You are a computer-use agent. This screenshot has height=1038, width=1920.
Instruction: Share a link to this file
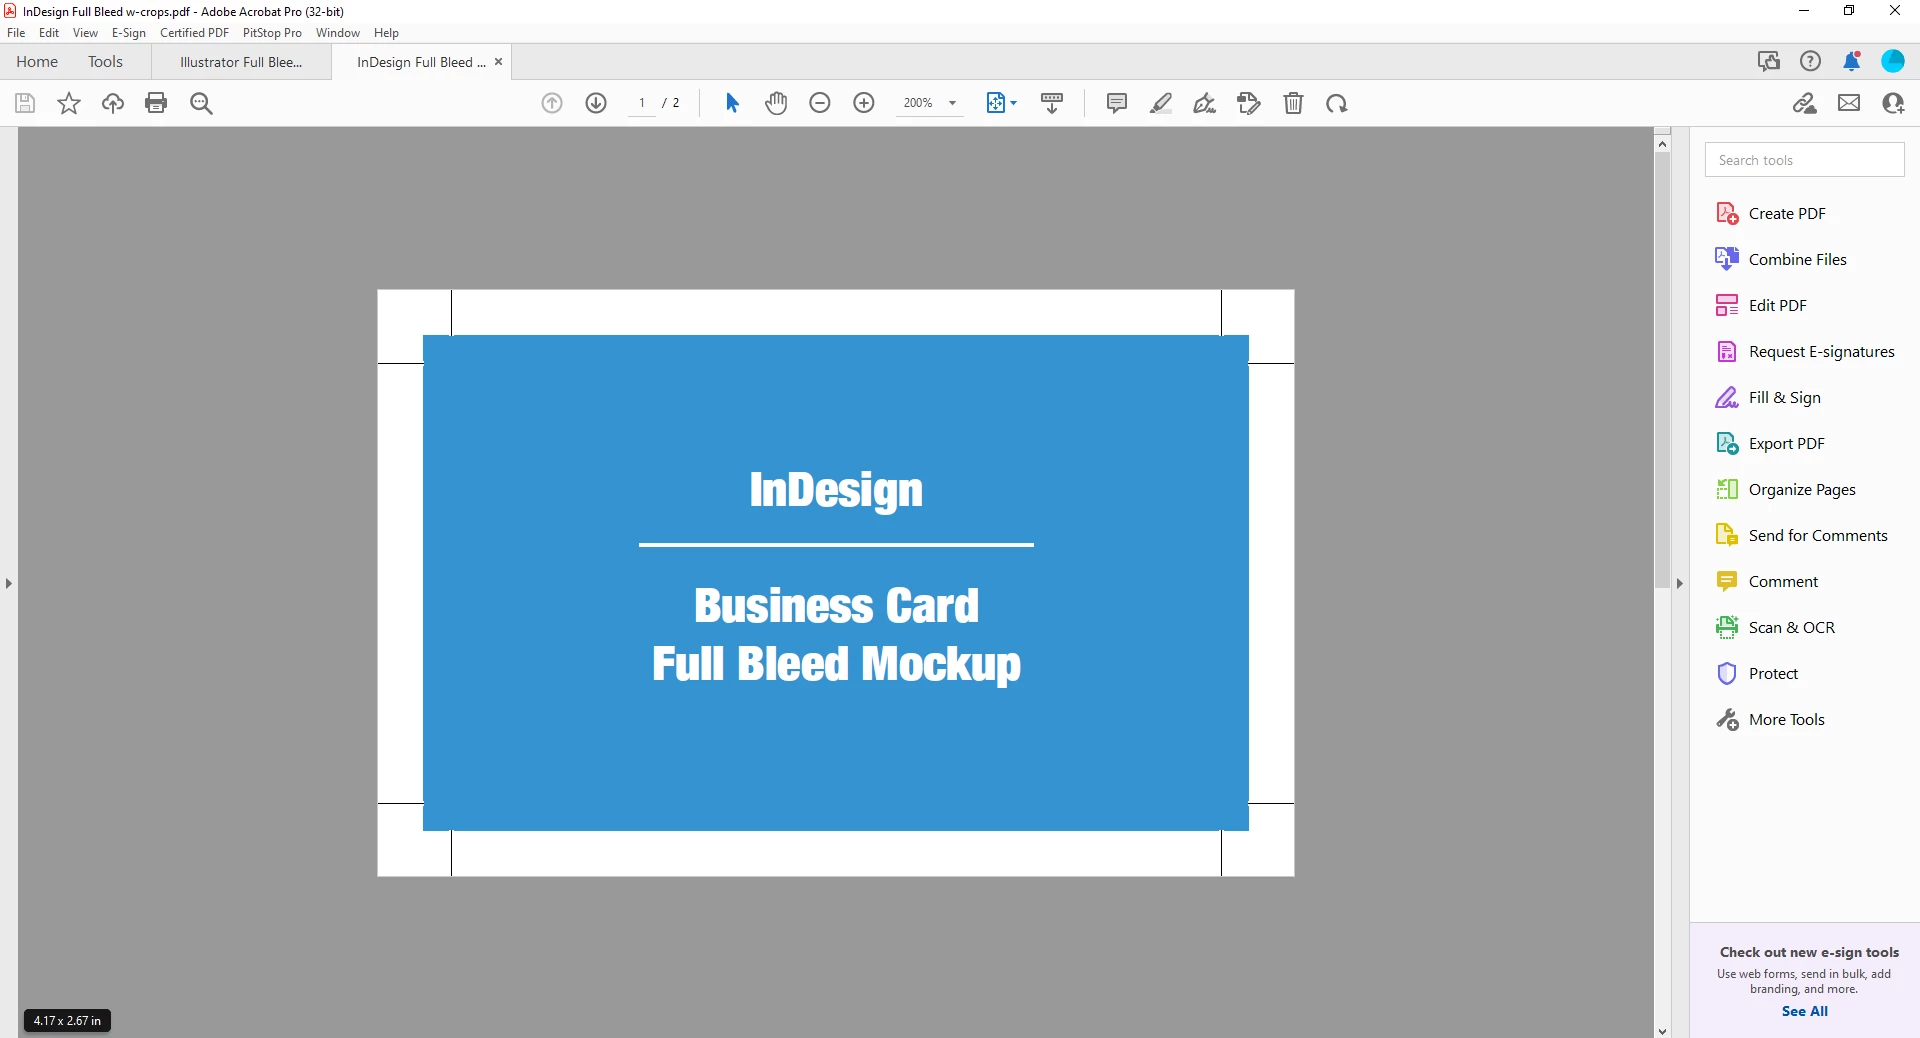[1805, 103]
